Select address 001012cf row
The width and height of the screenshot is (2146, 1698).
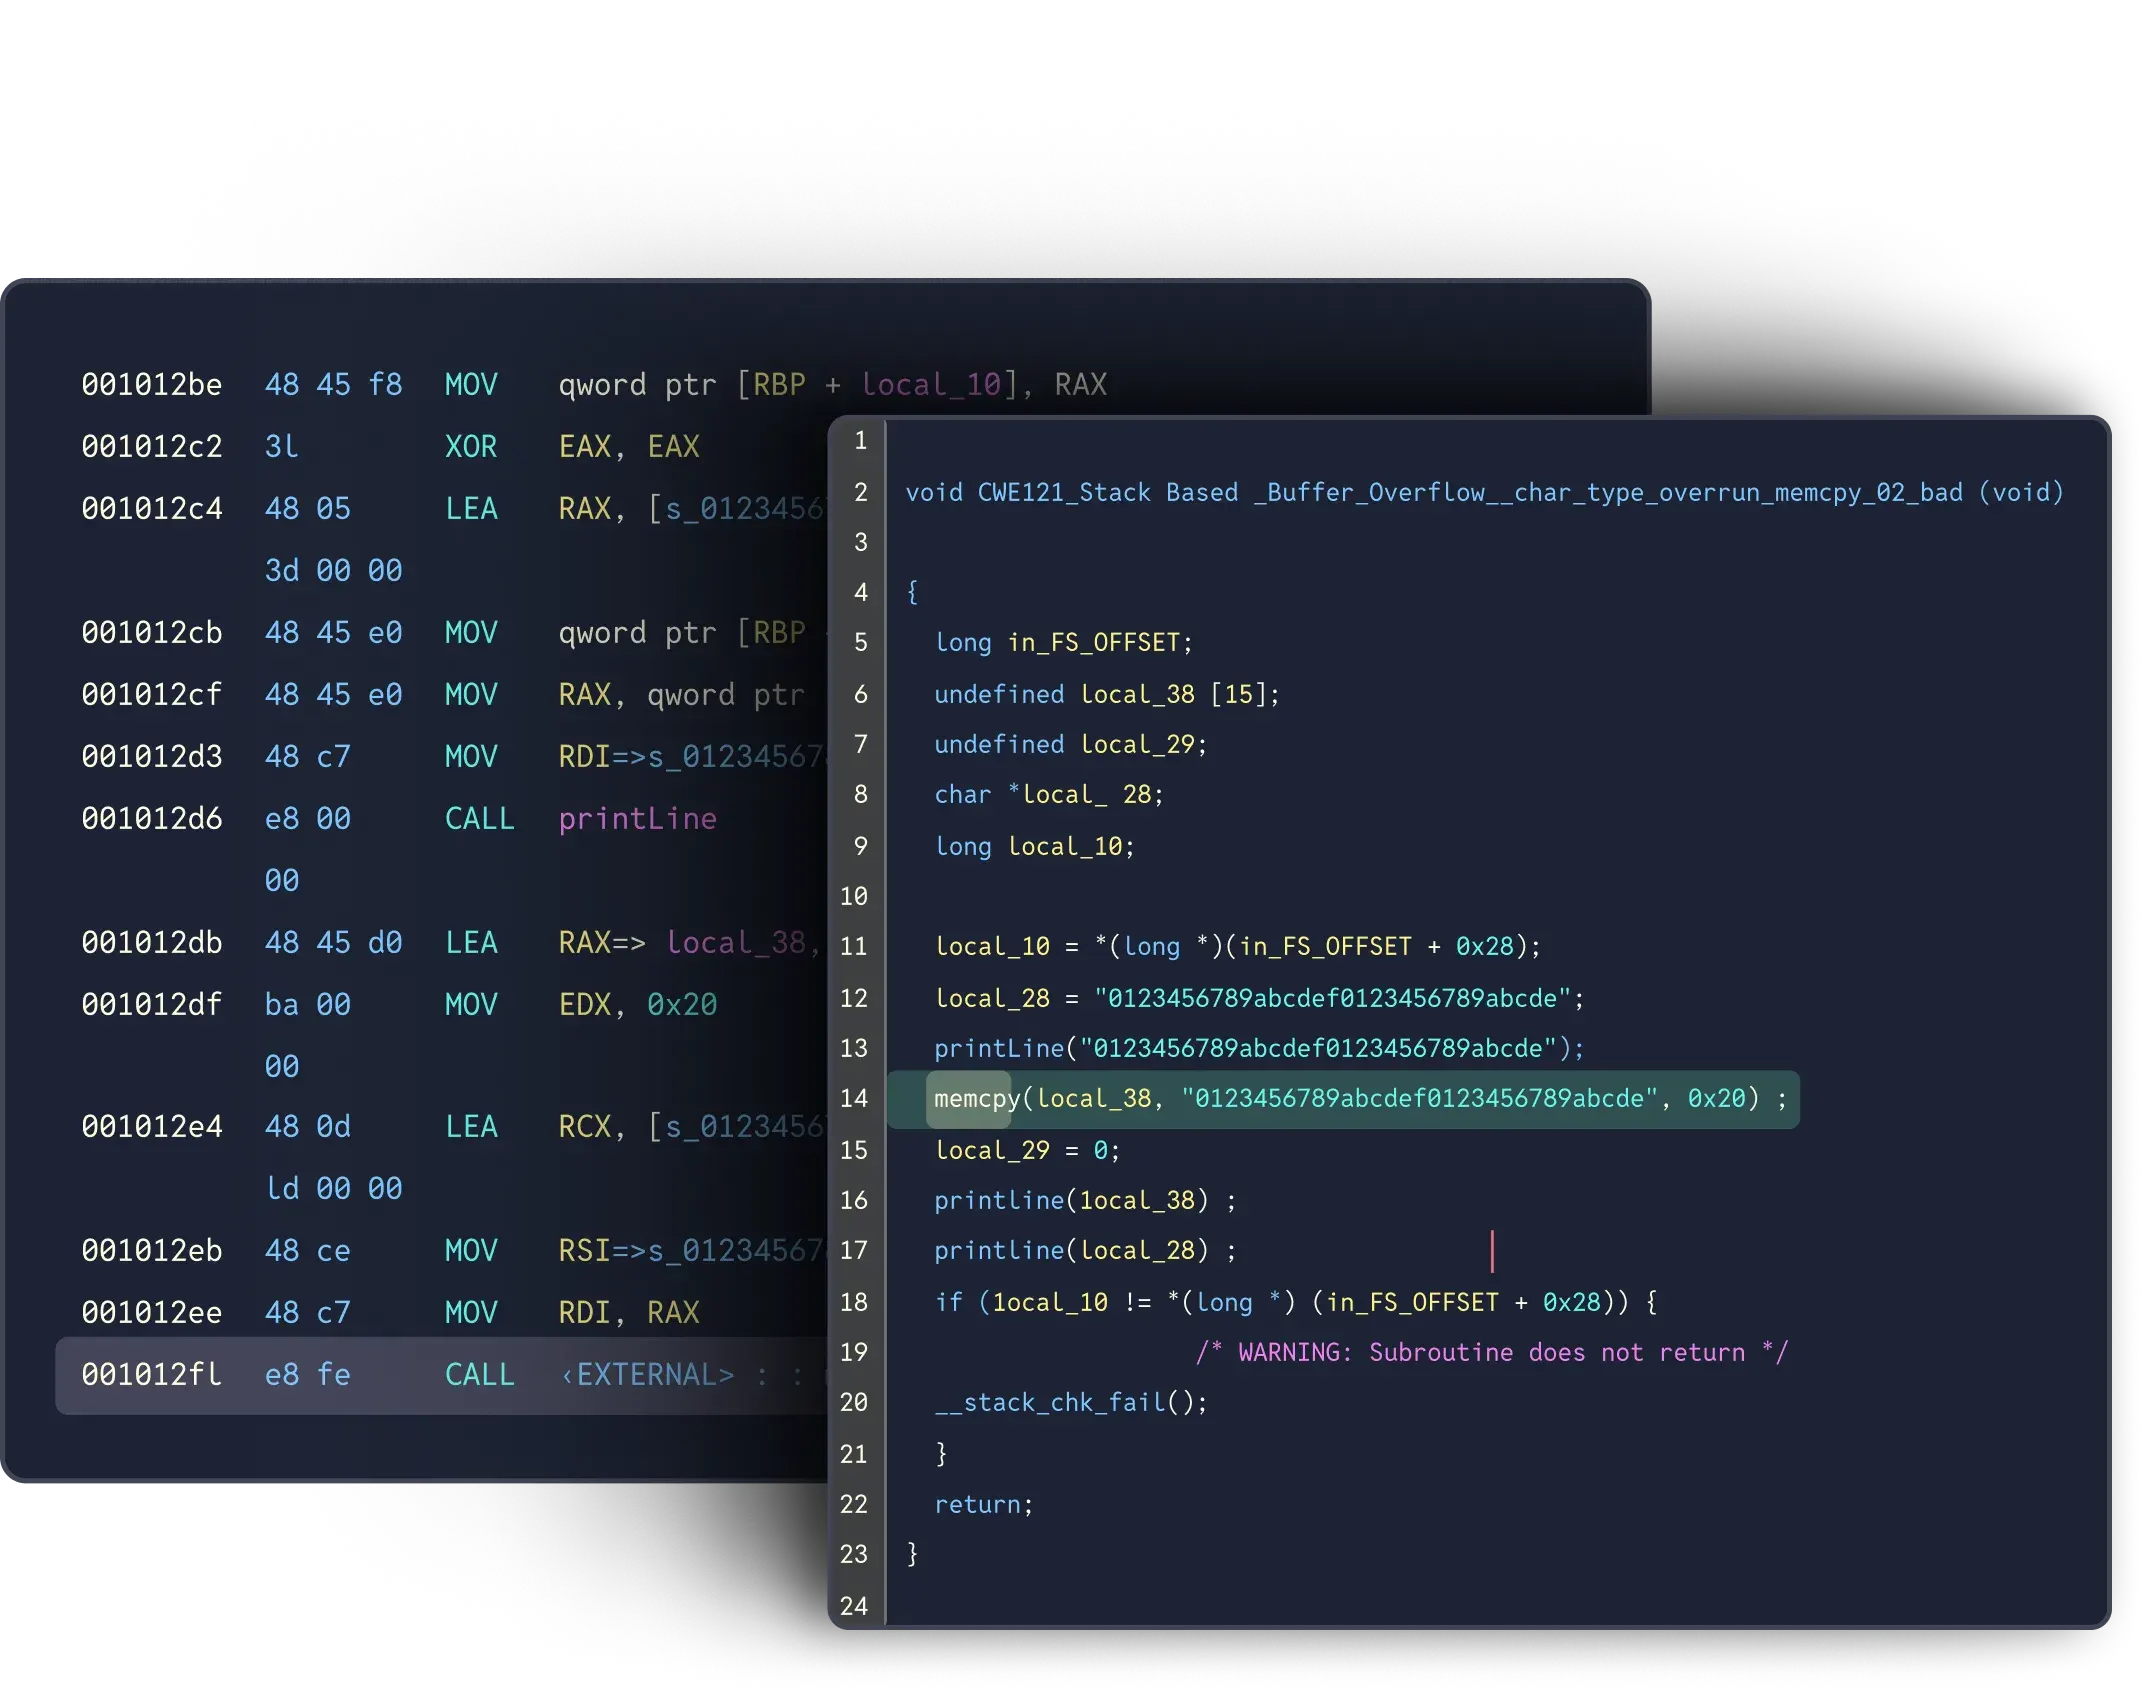(x=152, y=695)
